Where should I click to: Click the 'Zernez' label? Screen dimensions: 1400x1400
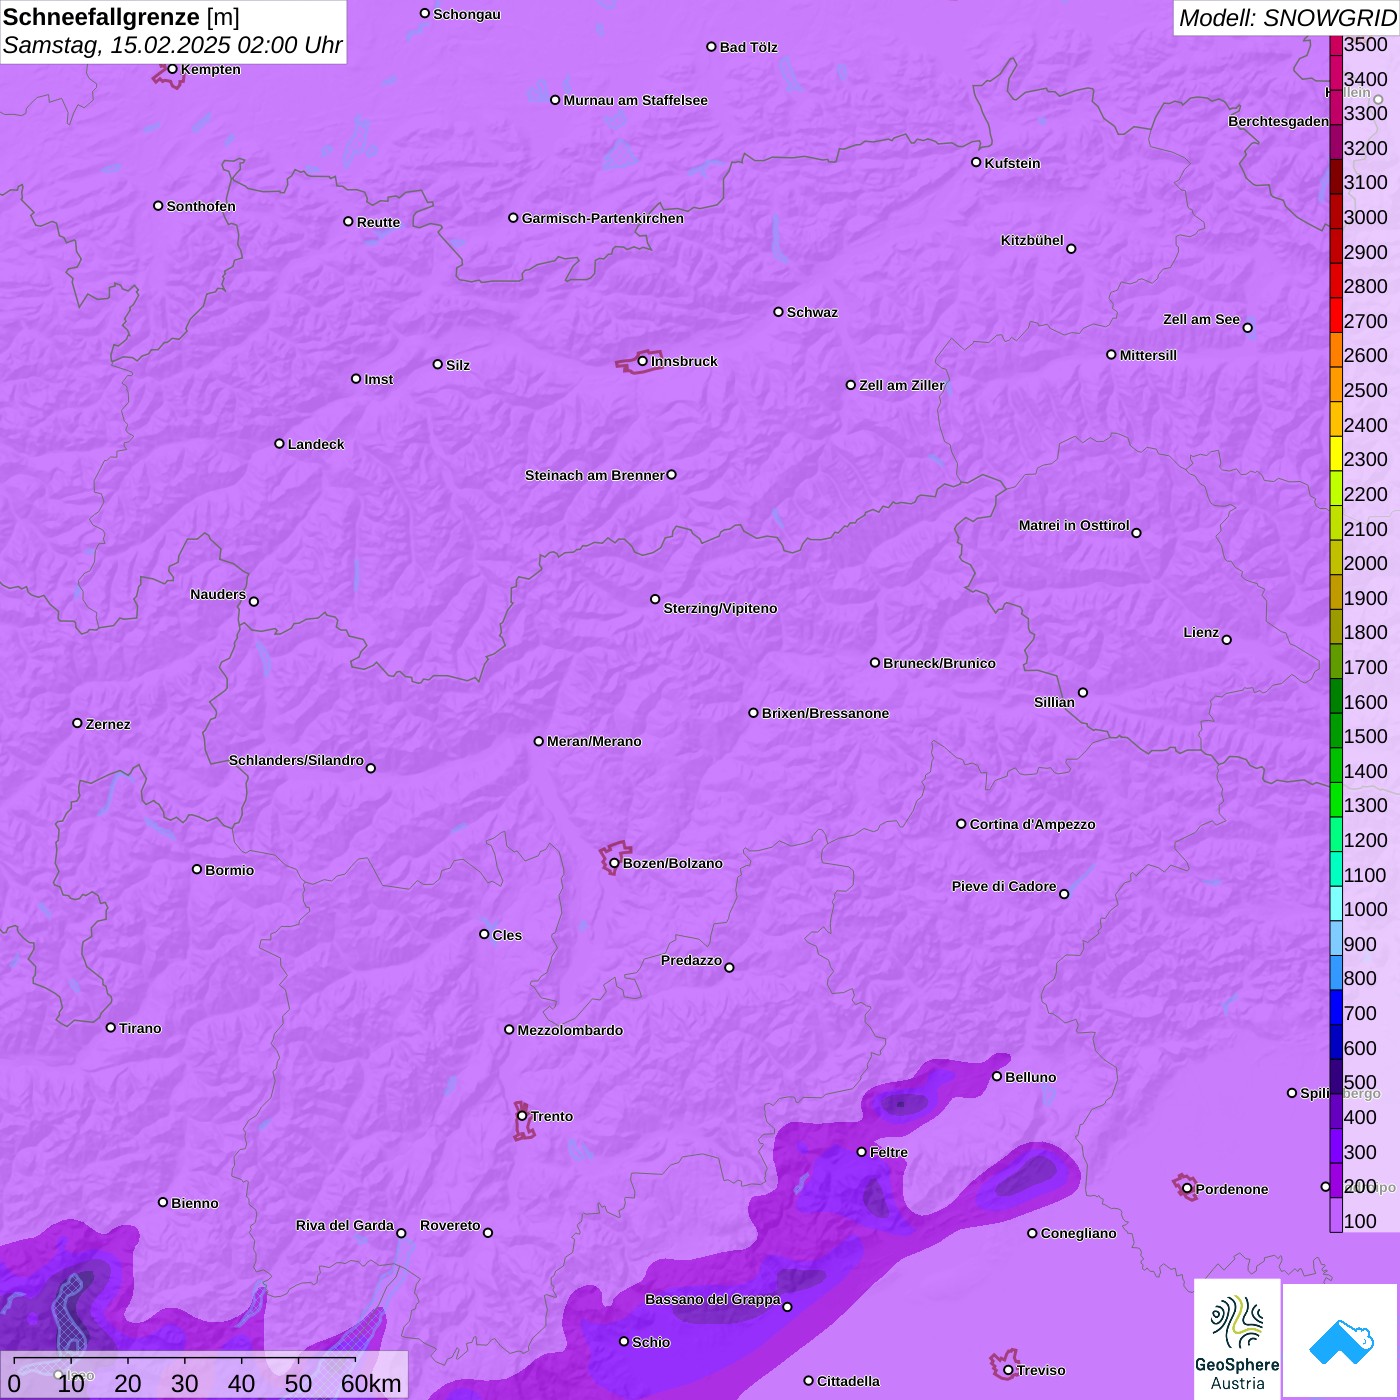coord(108,724)
